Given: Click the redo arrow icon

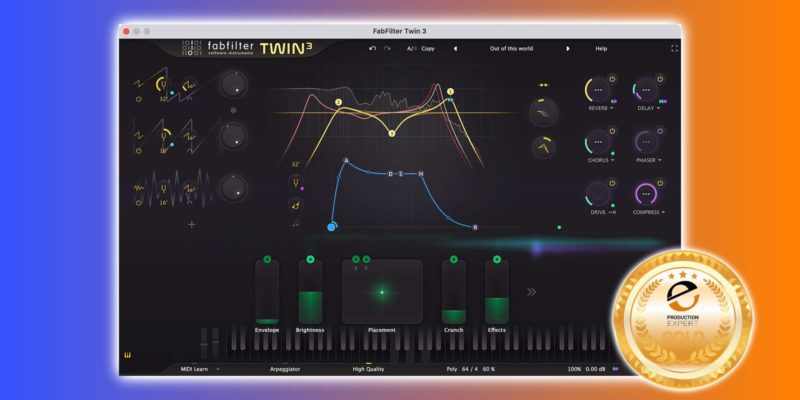Looking at the screenshot, I should coord(387,48).
